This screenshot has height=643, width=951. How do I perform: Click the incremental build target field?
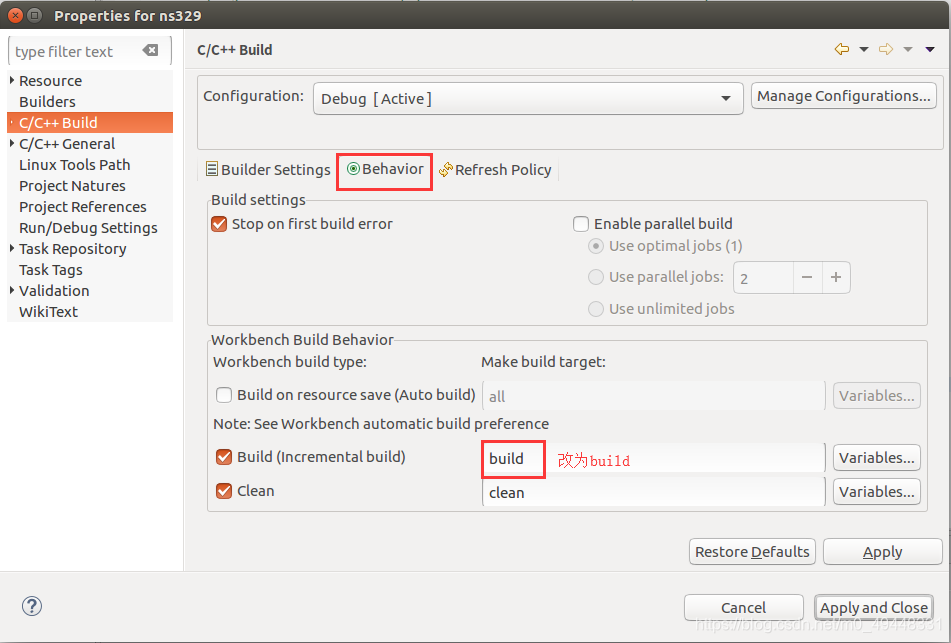[653, 458]
